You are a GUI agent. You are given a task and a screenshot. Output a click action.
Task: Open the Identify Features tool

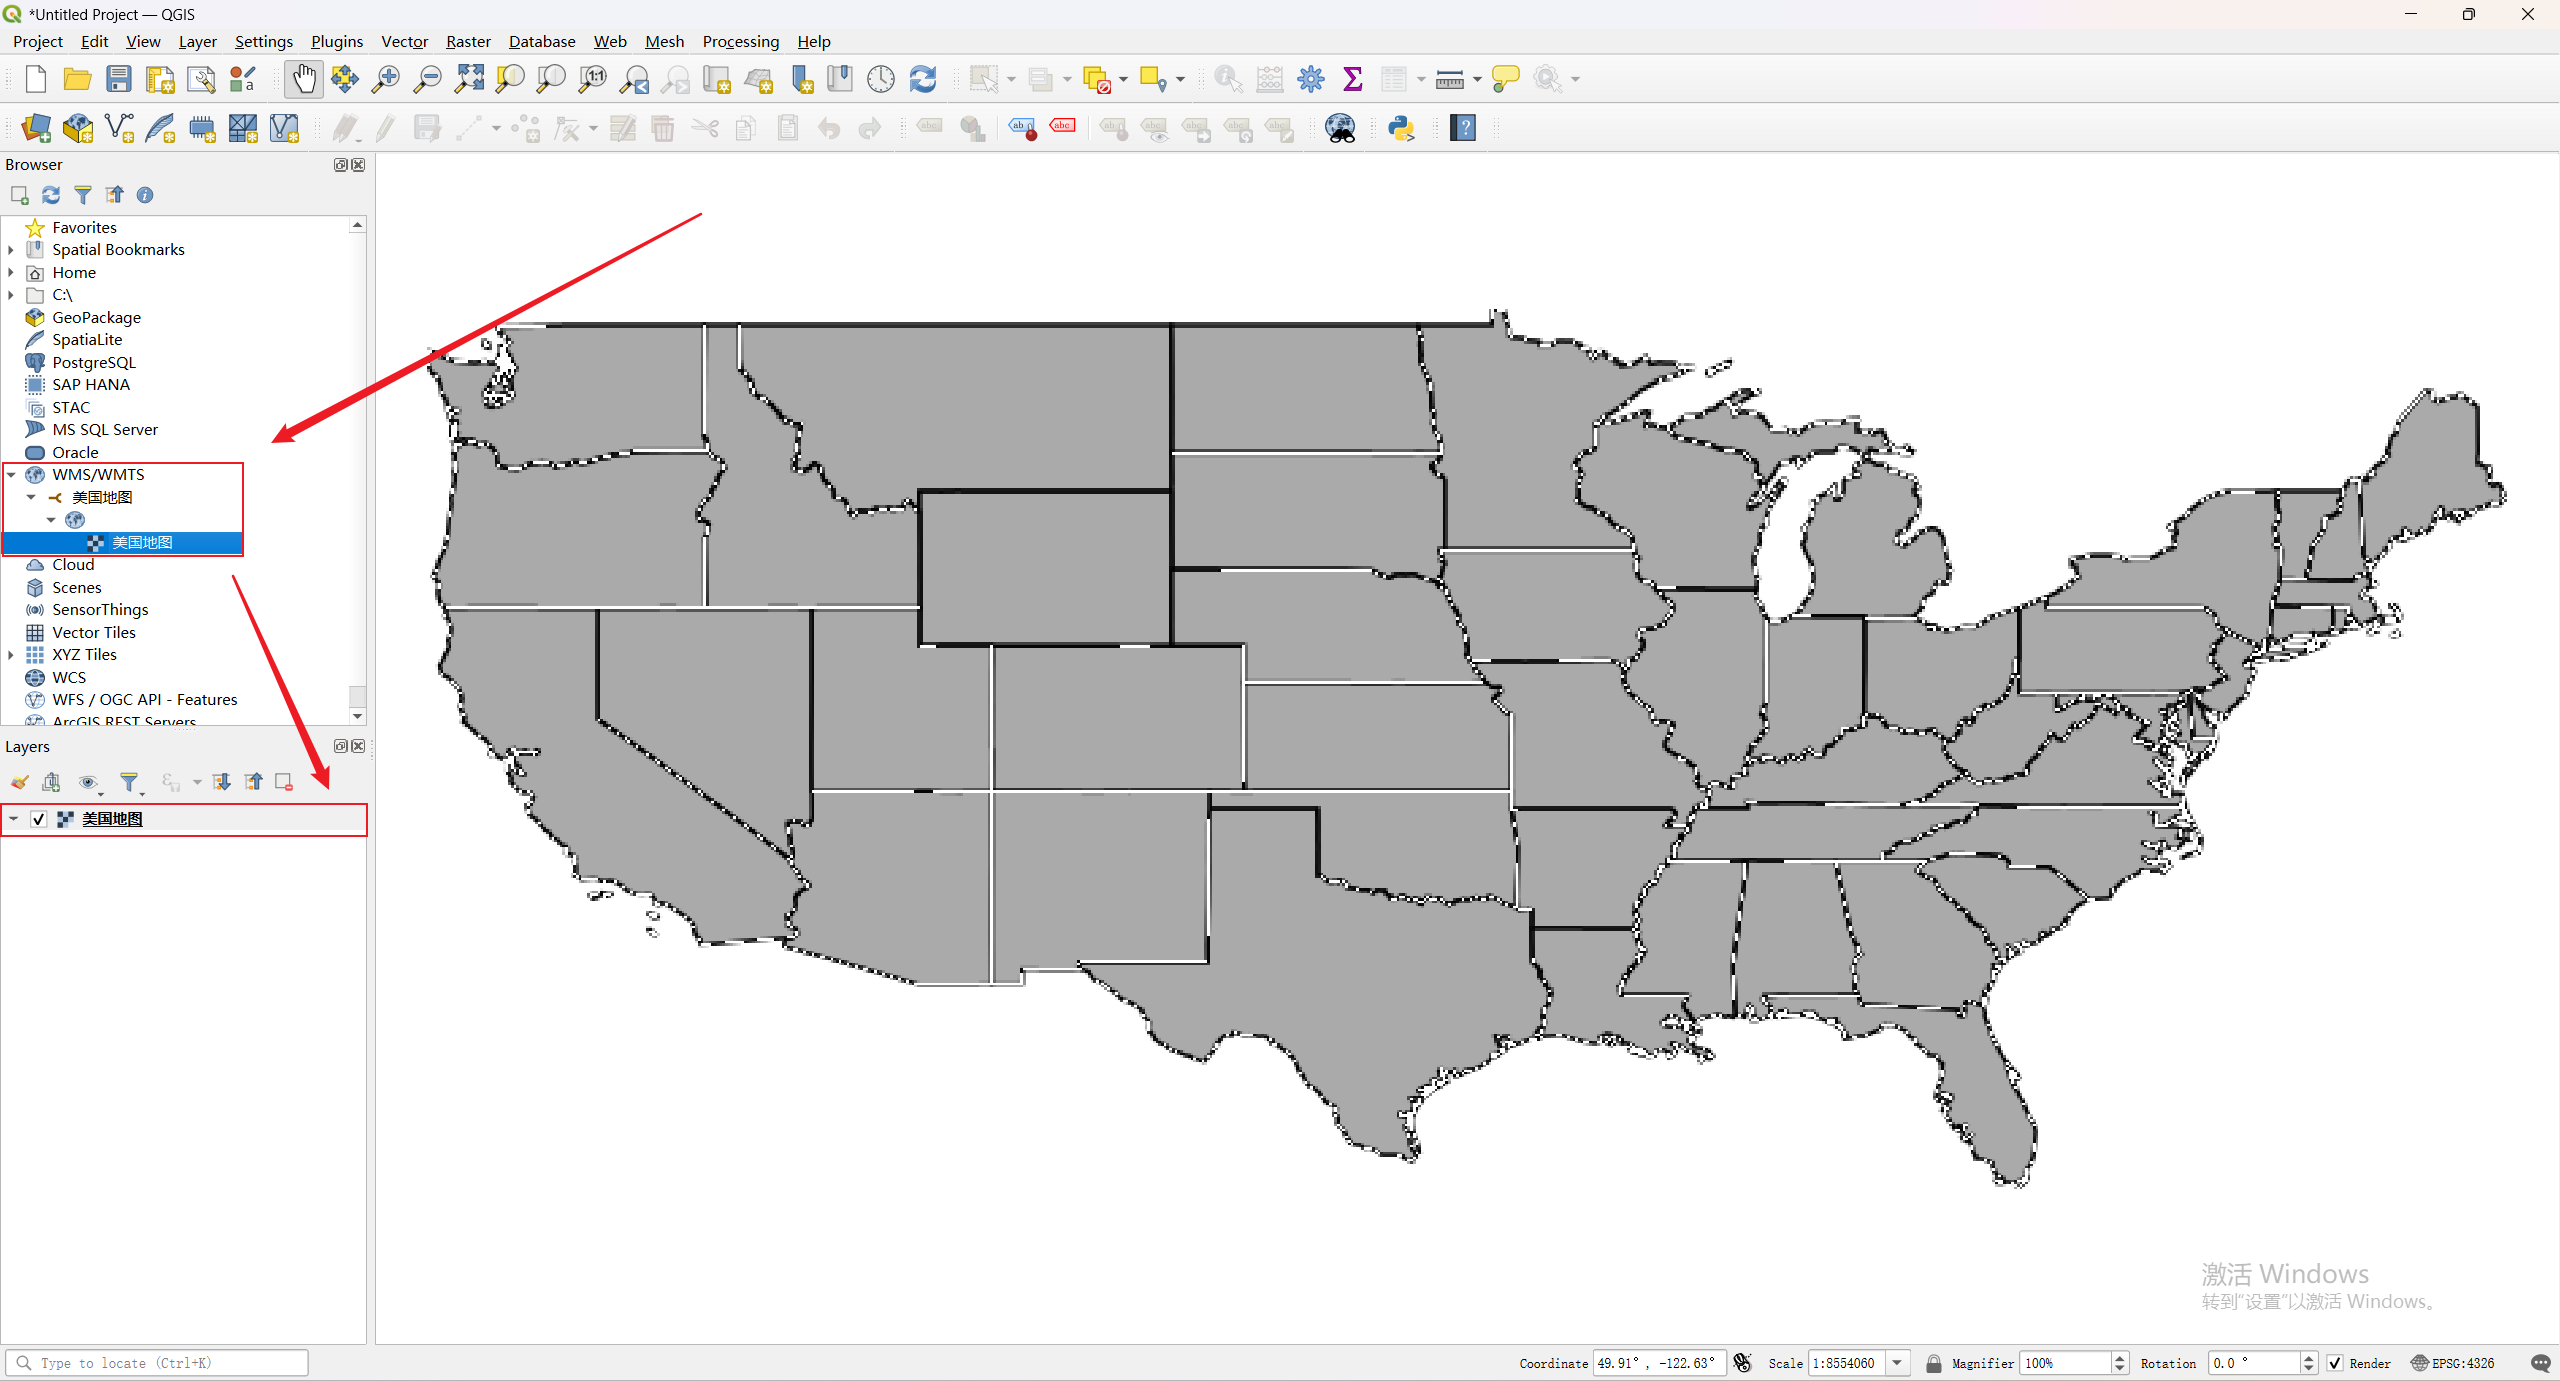(1227, 79)
